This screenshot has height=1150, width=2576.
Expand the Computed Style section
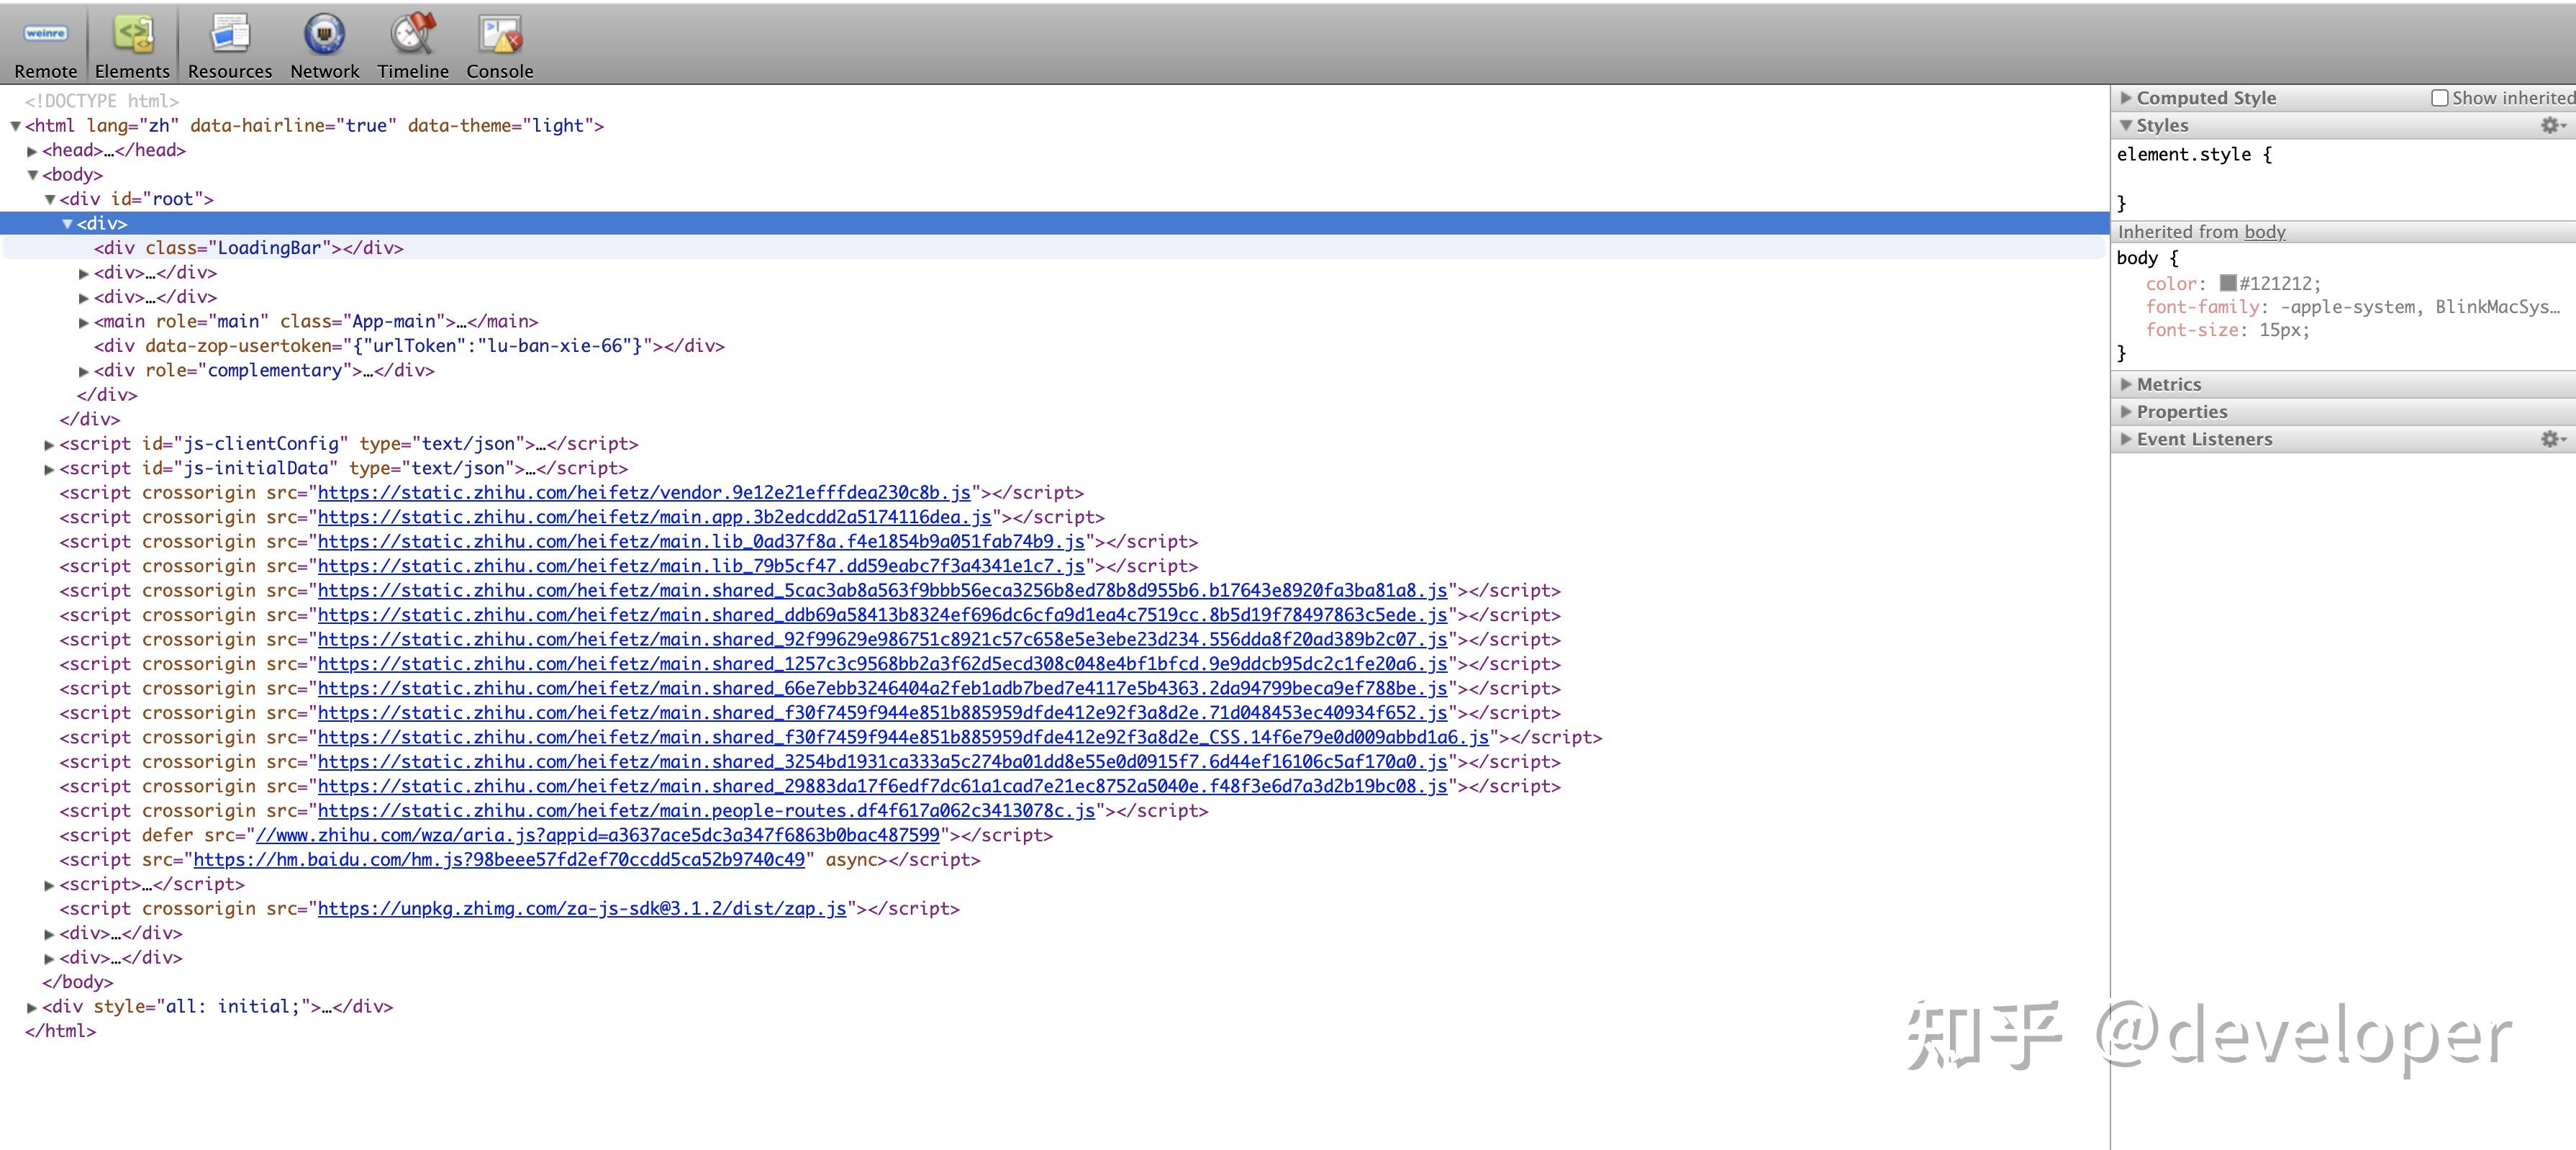point(2126,98)
